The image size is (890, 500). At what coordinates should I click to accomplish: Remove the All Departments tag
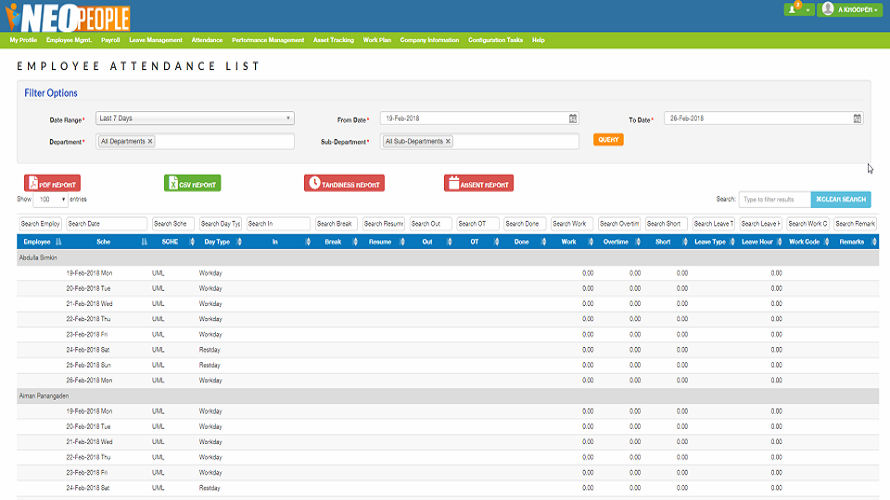pos(150,142)
